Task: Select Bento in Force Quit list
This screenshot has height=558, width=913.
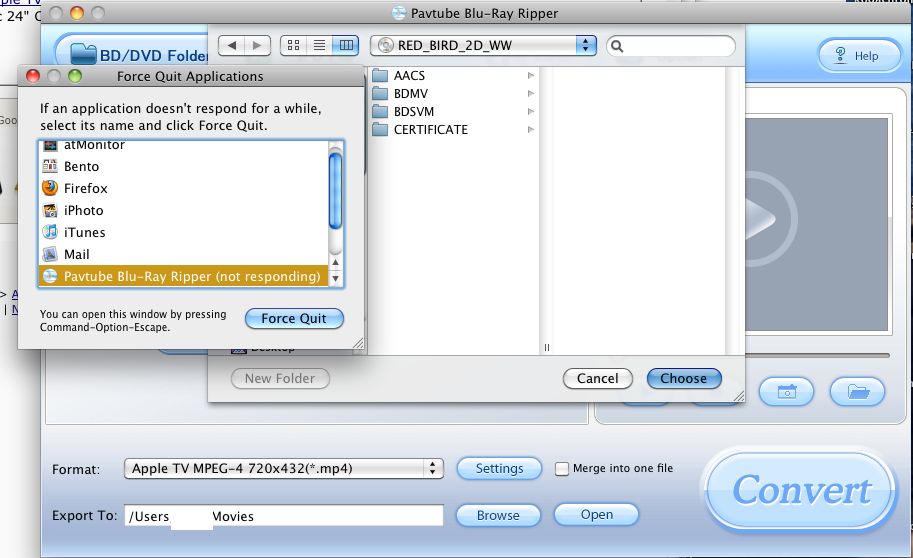Action: [x=183, y=167]
